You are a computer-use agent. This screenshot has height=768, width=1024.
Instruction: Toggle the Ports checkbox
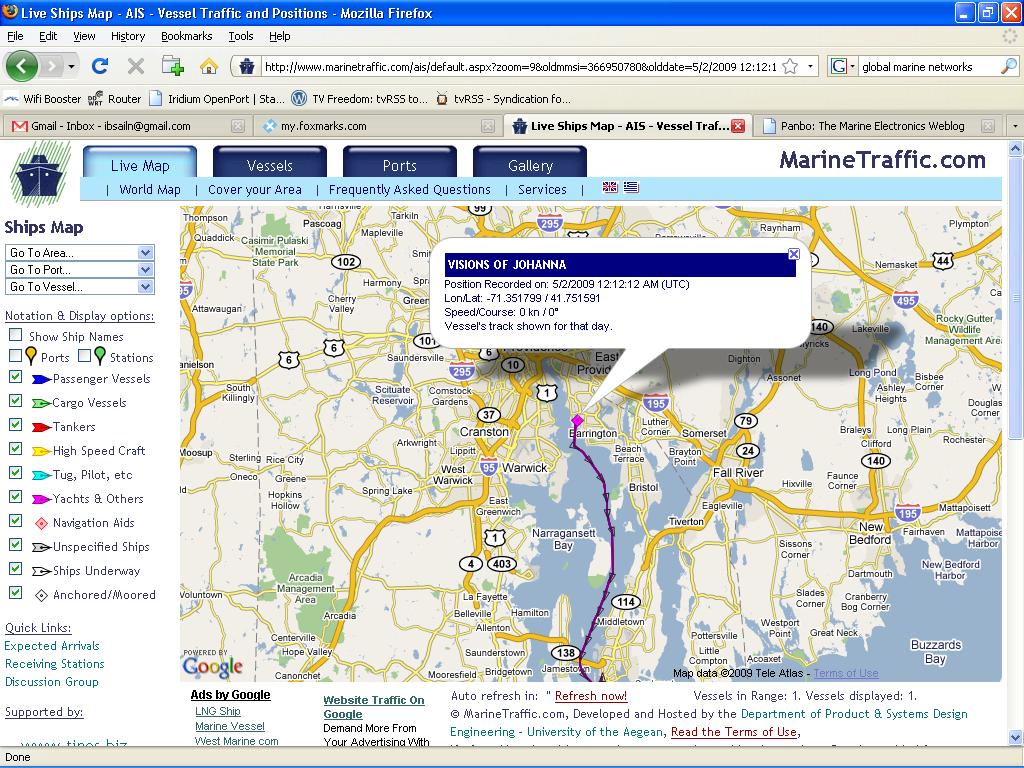[x=15, y=356]
